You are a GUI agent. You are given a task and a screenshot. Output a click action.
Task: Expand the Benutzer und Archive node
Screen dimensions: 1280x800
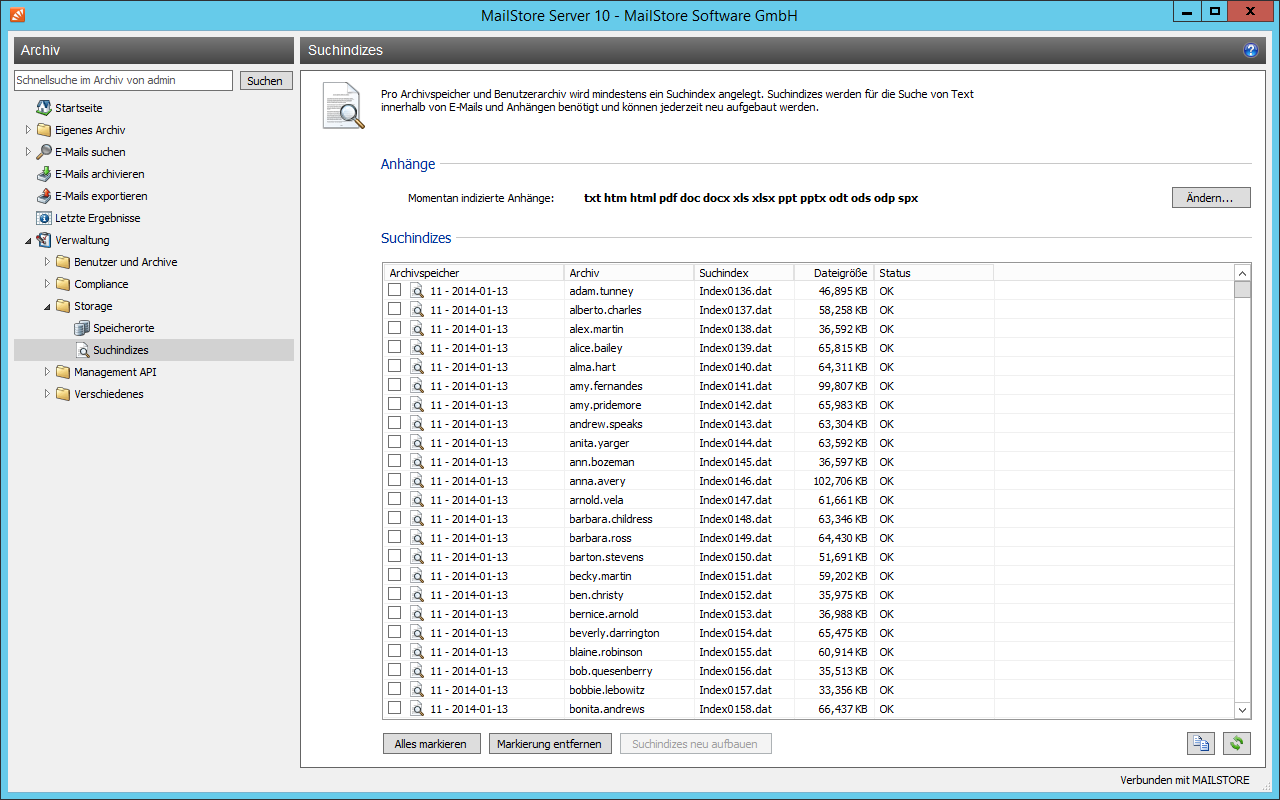click(x=47, y=262)
